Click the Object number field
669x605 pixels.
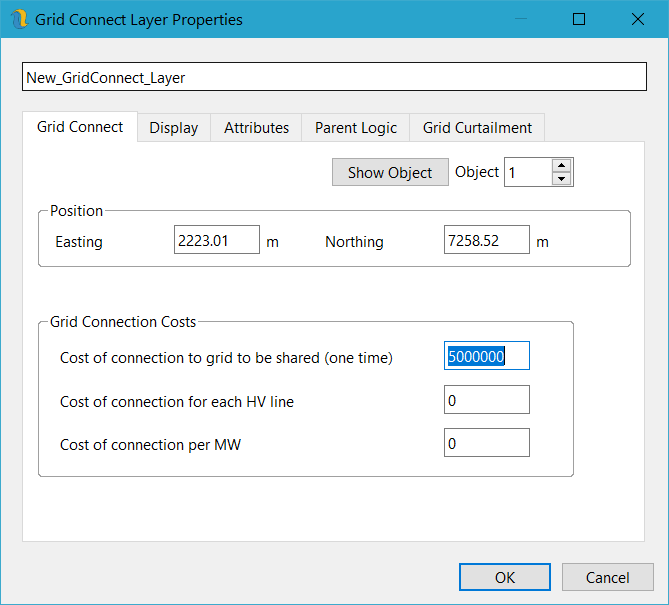(x=527, y=172)
